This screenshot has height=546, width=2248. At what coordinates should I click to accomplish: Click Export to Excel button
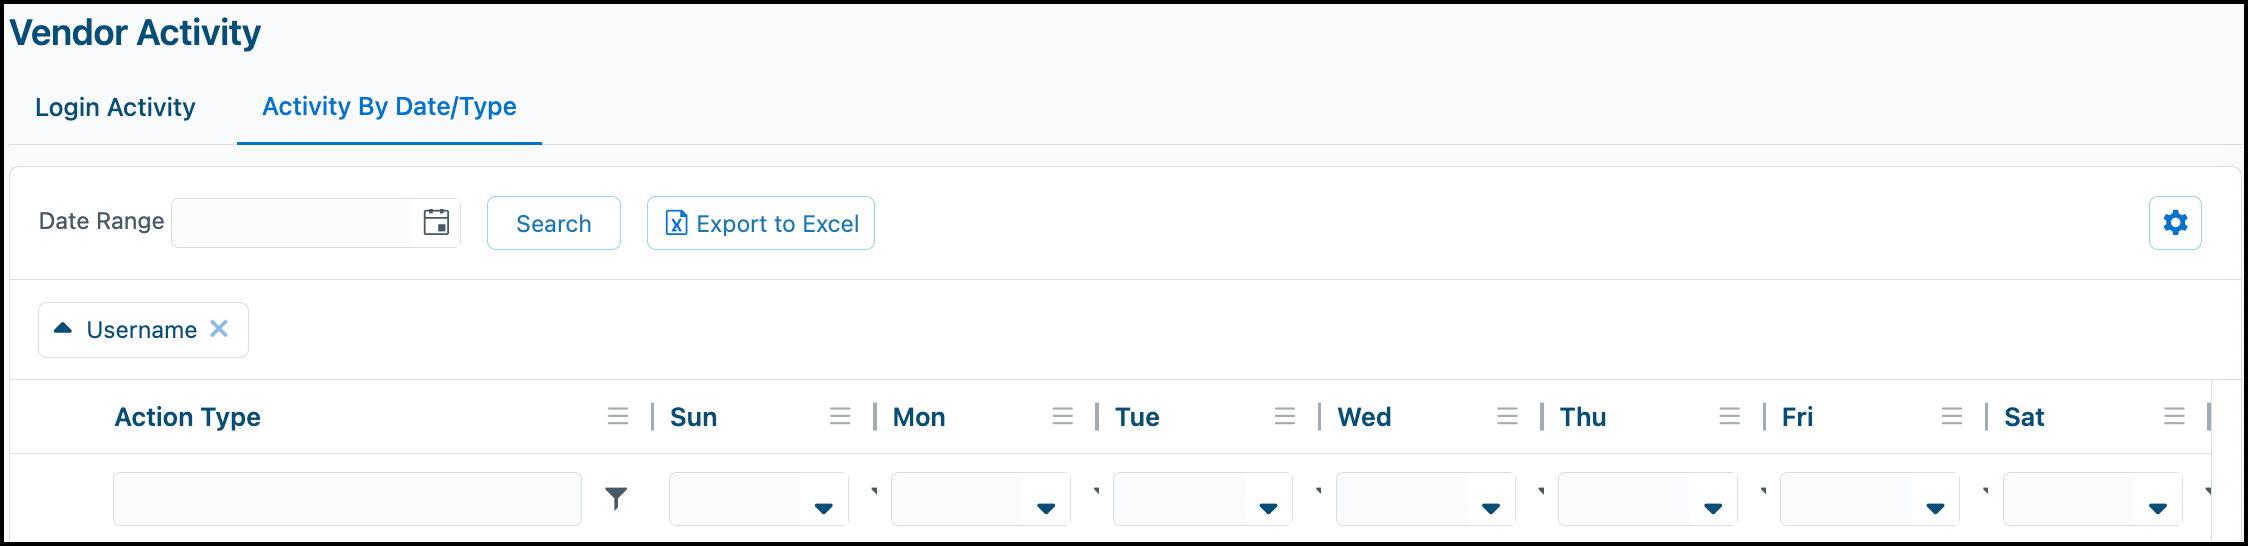pyautogui.click(x=761, y=223)
